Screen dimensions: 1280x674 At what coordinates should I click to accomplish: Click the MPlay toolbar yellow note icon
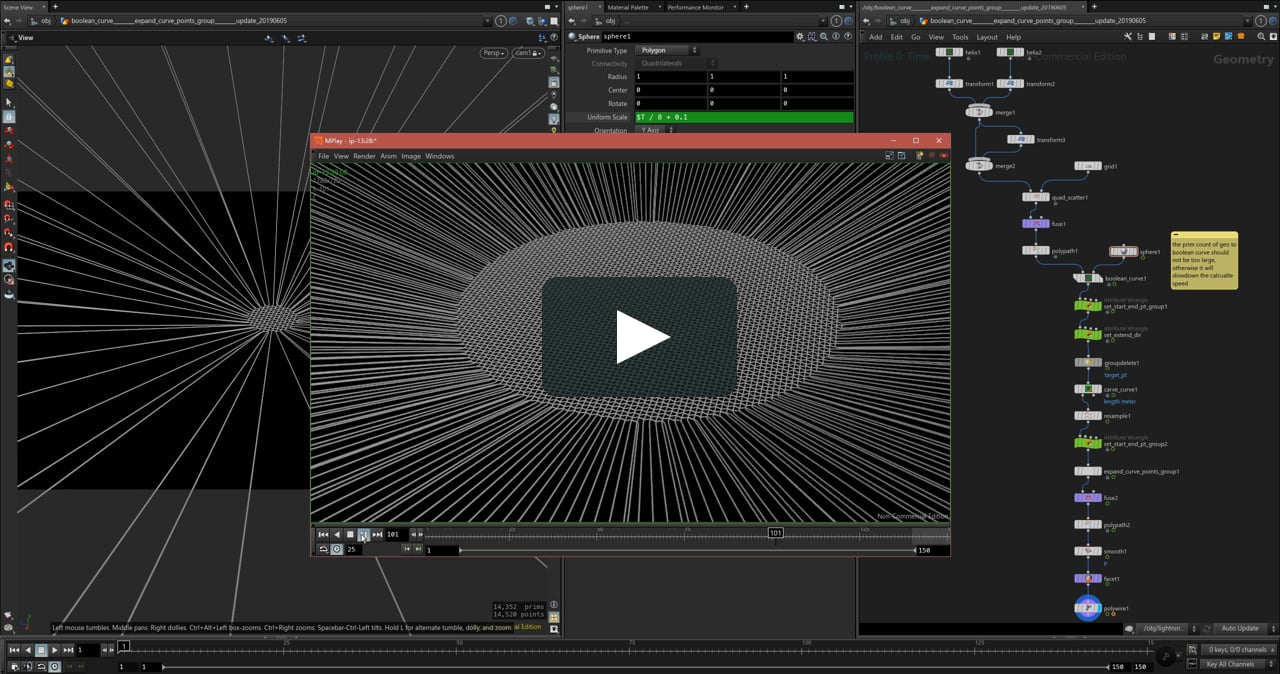[x=919, y=156]
